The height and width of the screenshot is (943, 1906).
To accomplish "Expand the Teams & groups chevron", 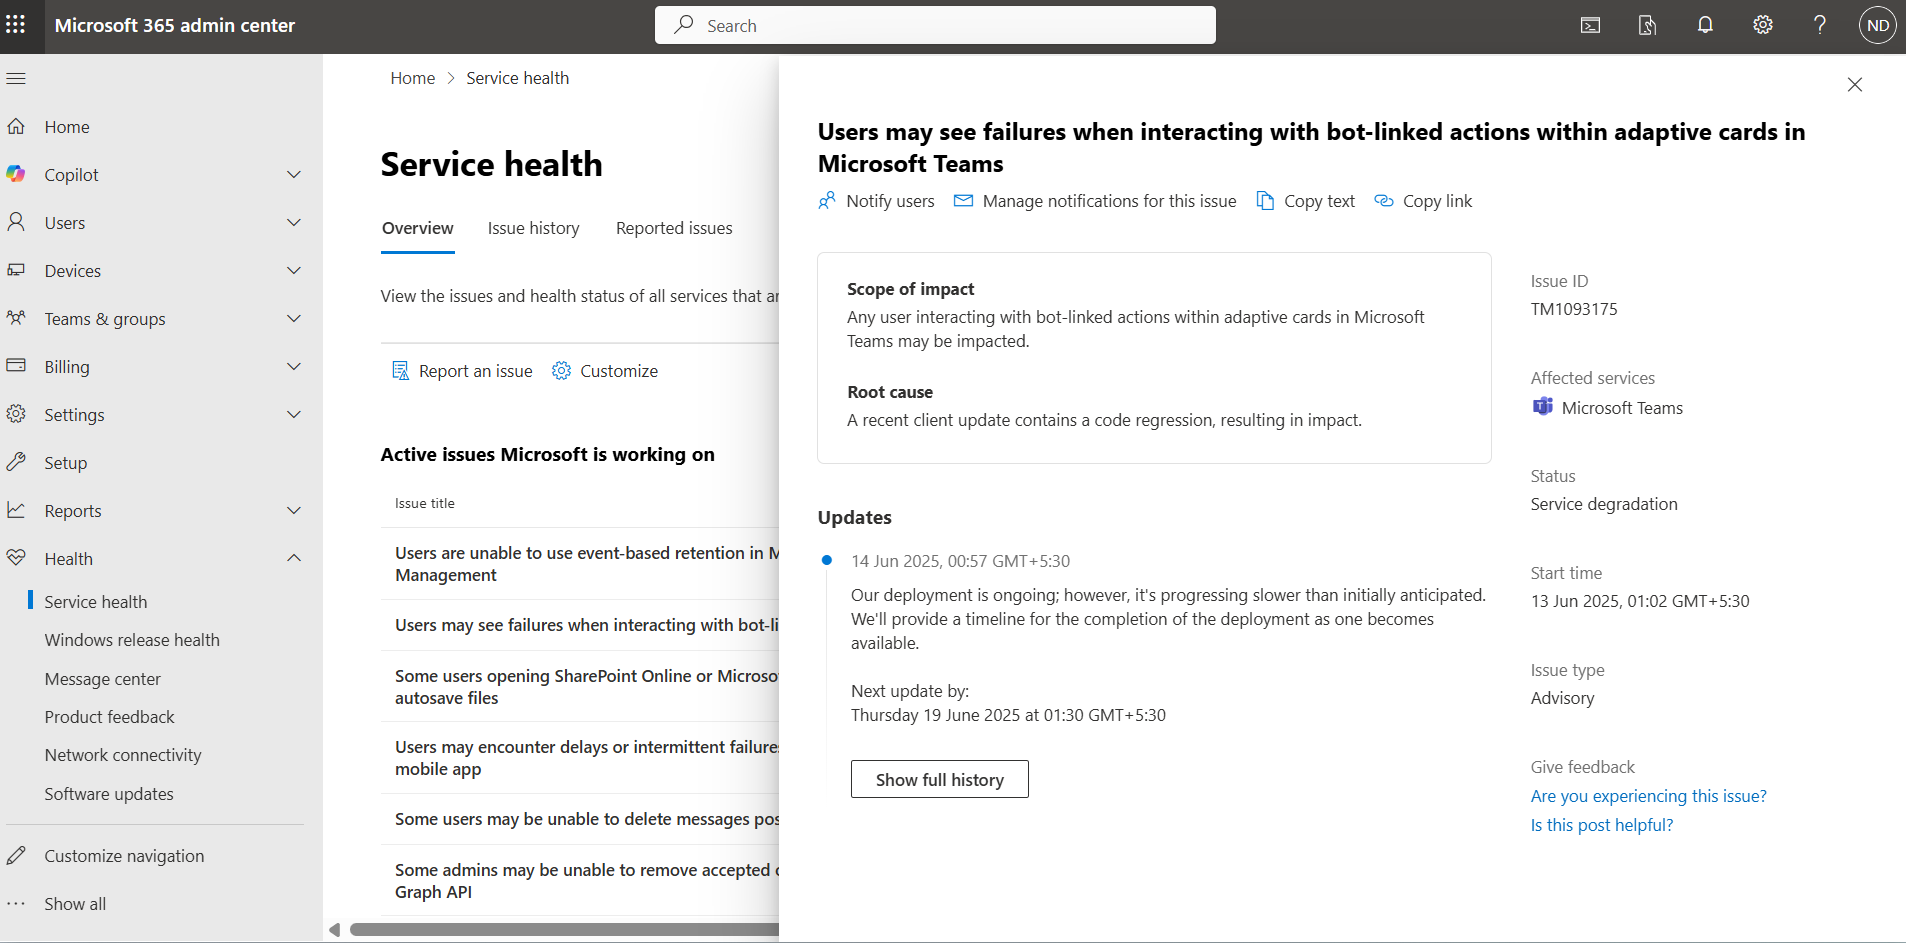I will click(294, 319).
